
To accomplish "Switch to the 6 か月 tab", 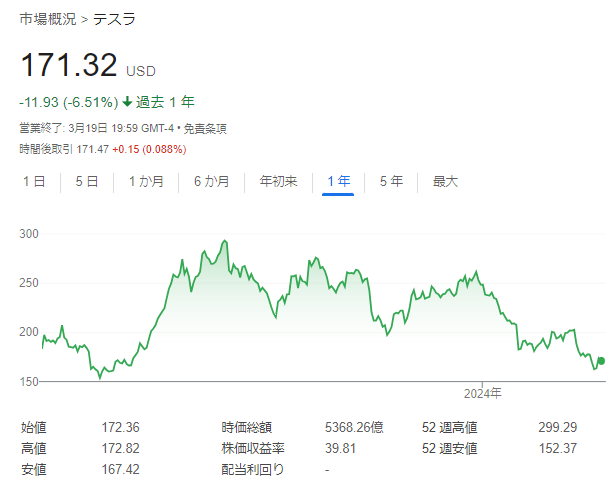I will [212, 181].
